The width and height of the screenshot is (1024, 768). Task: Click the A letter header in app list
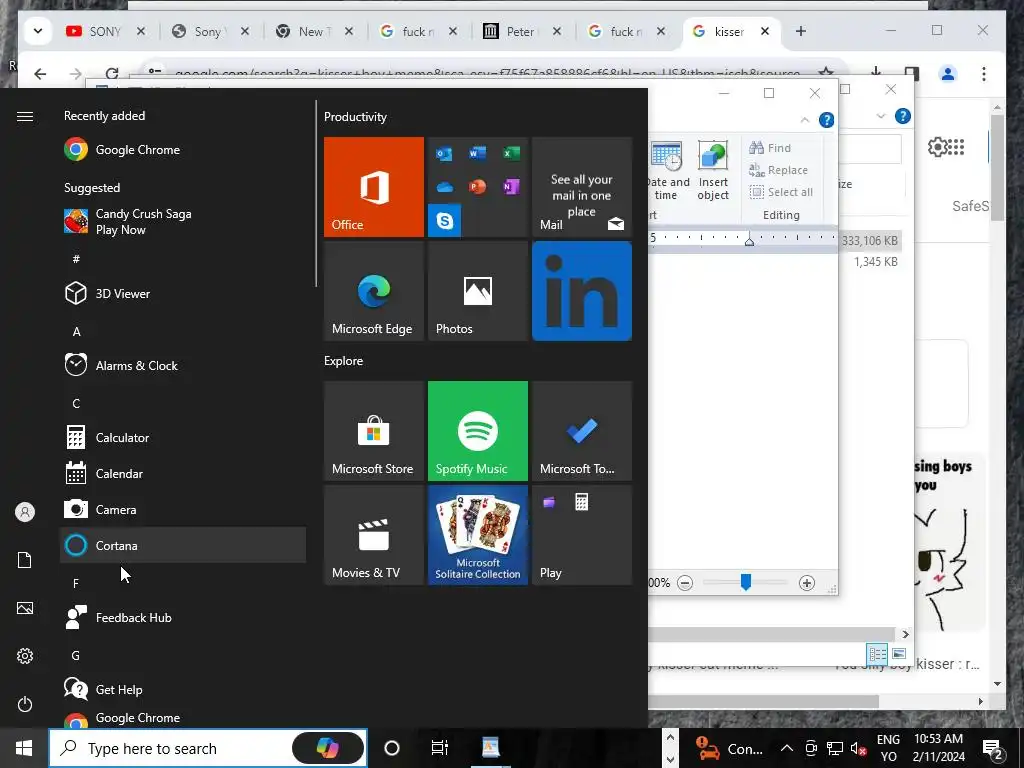(x=76, y=332)
